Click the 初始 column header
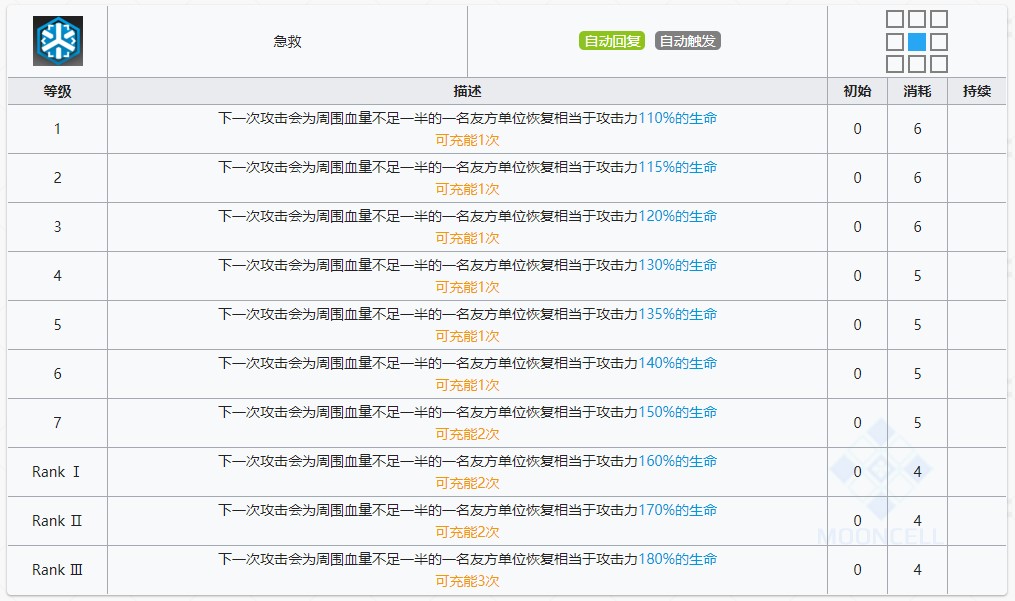This screenshot has height=601, width=1015. pos(857,91)
